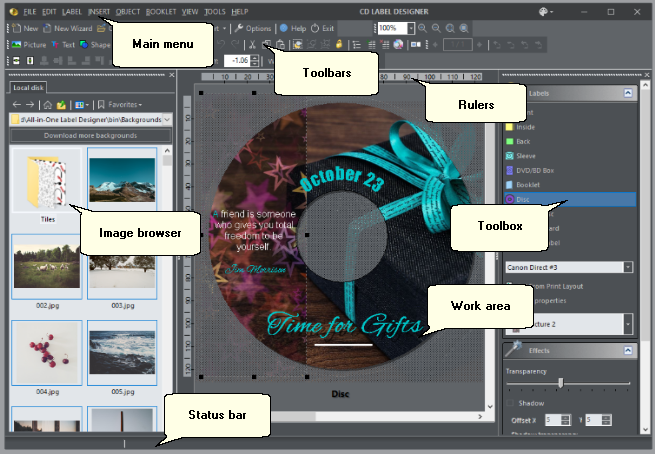
Task: Open the Backgrounds folder path dropdown
Action: [x=166, y=119]
